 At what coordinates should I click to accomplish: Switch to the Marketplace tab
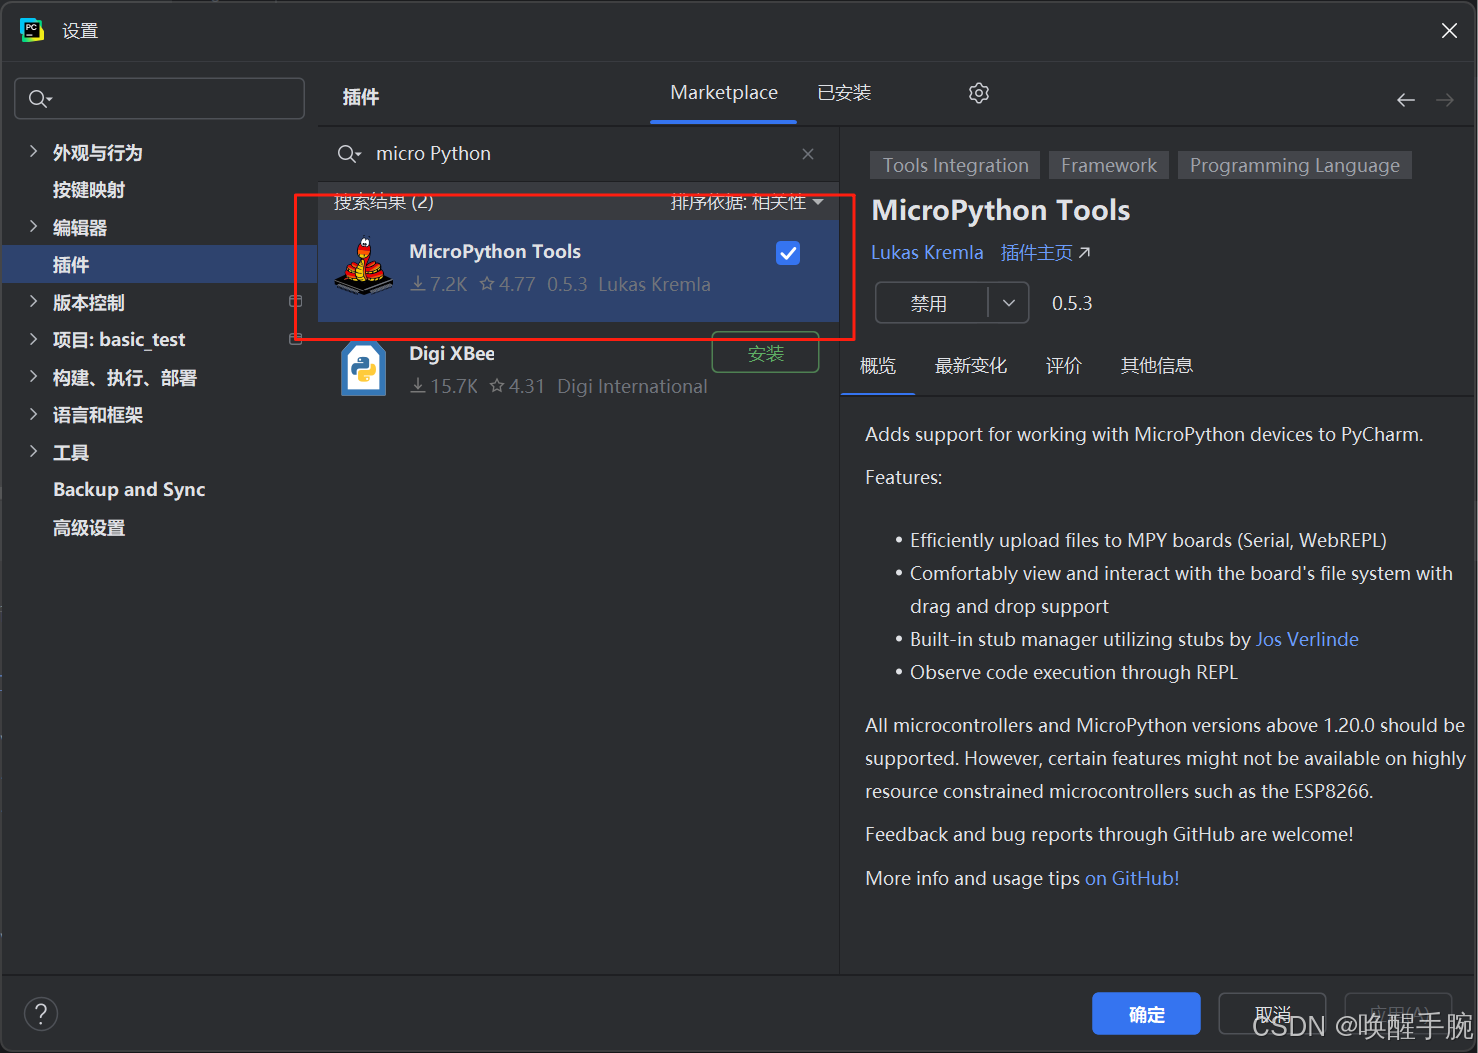724,93
